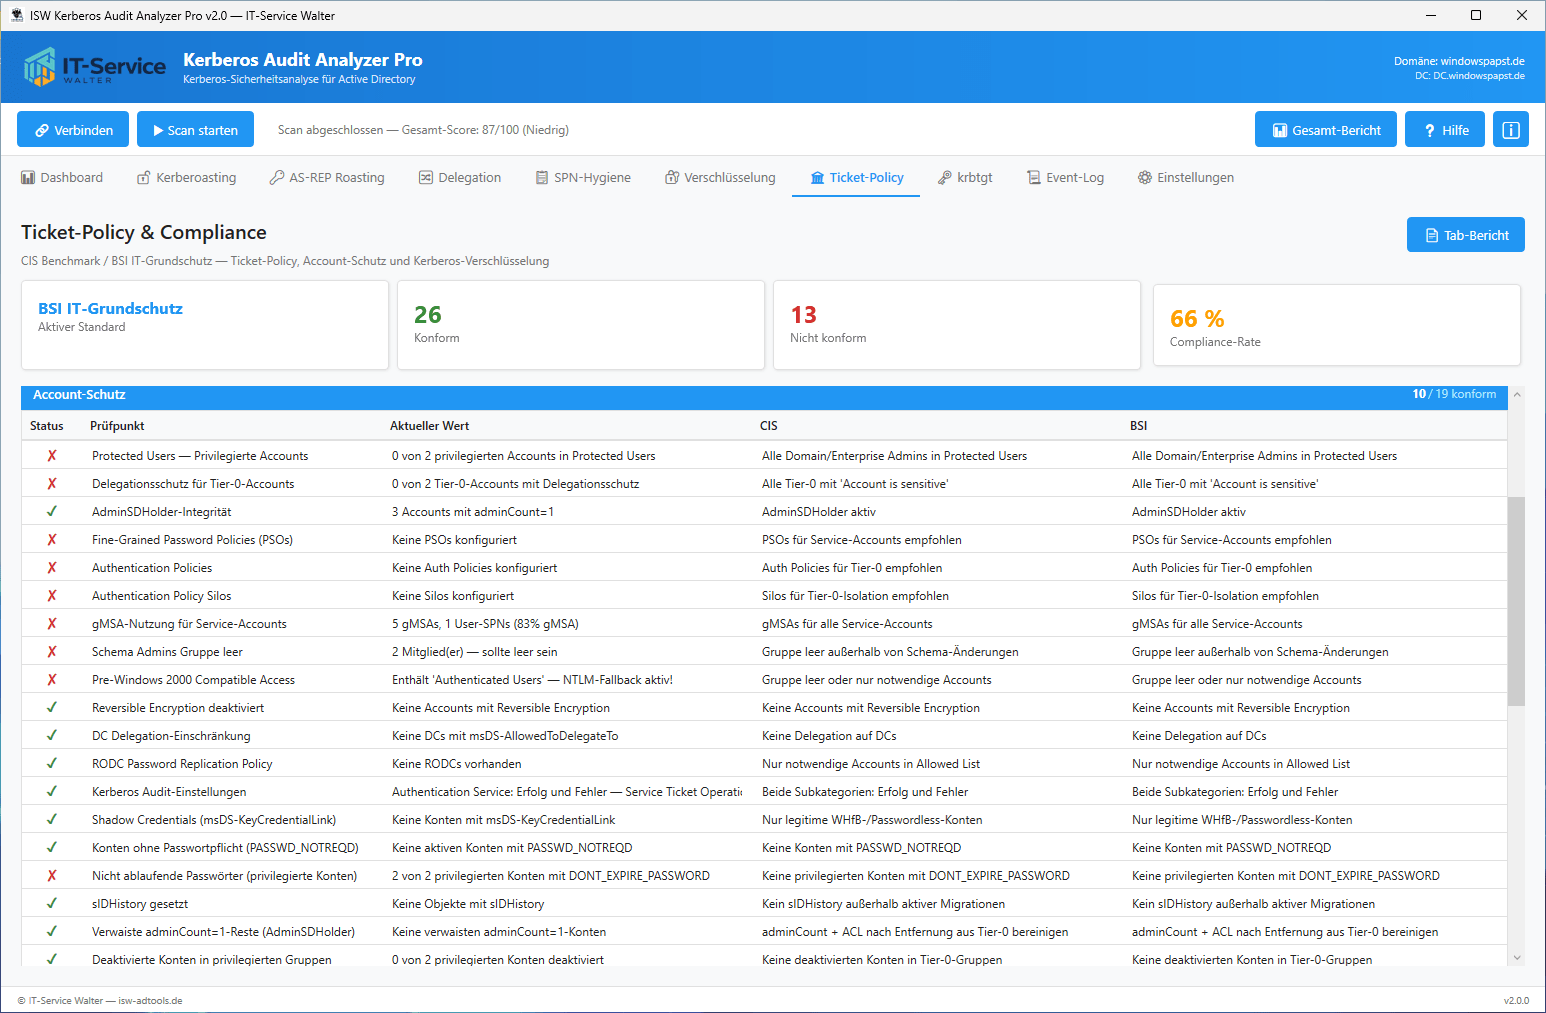
Task: Click red X status for Authentication Policies row
Action: [x=52, y=568]
